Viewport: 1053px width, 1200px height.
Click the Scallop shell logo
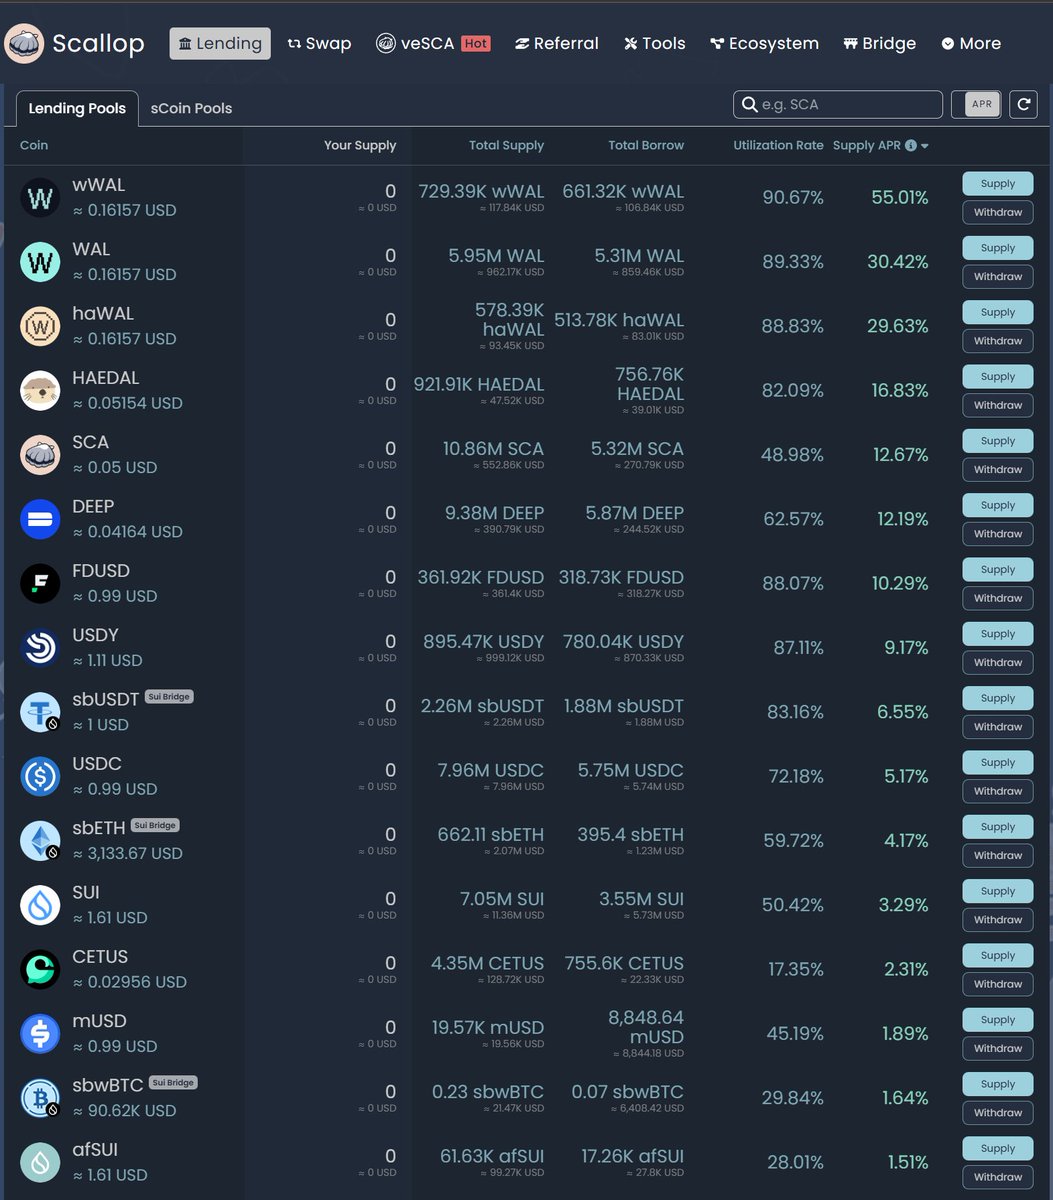pos(24,44)
